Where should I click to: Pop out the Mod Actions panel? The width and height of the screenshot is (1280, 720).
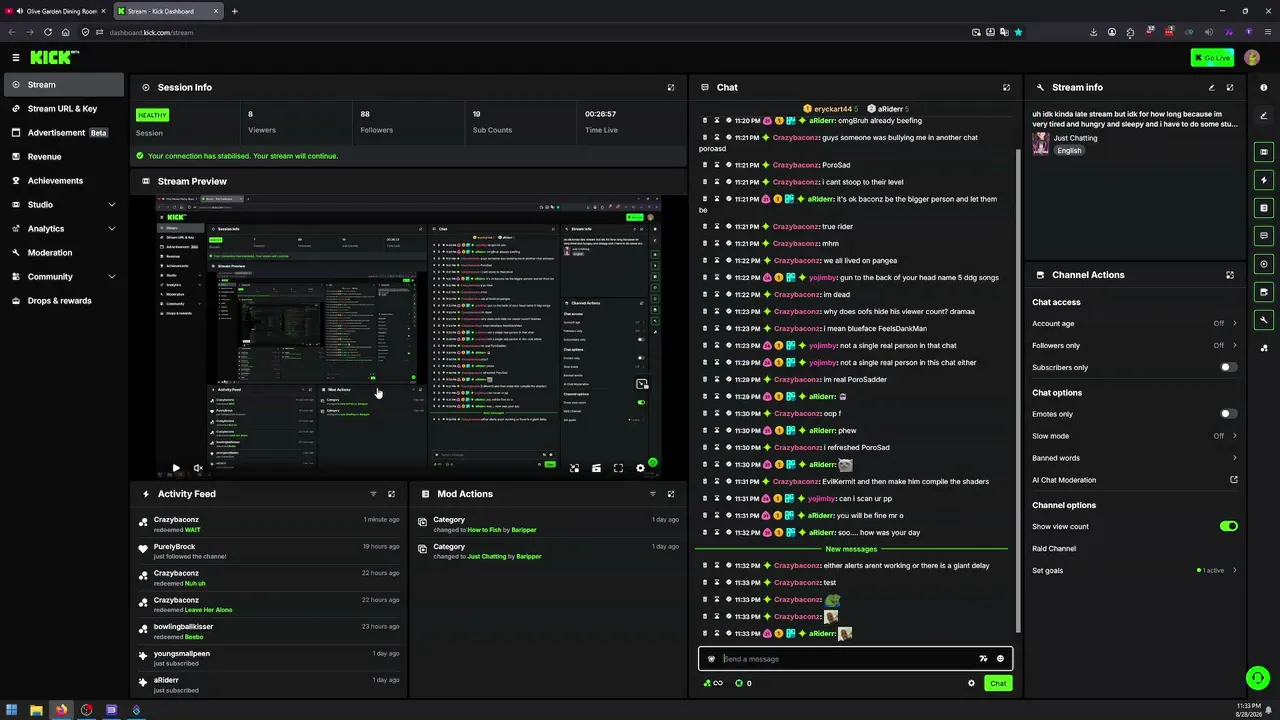[x=671, y=494]
